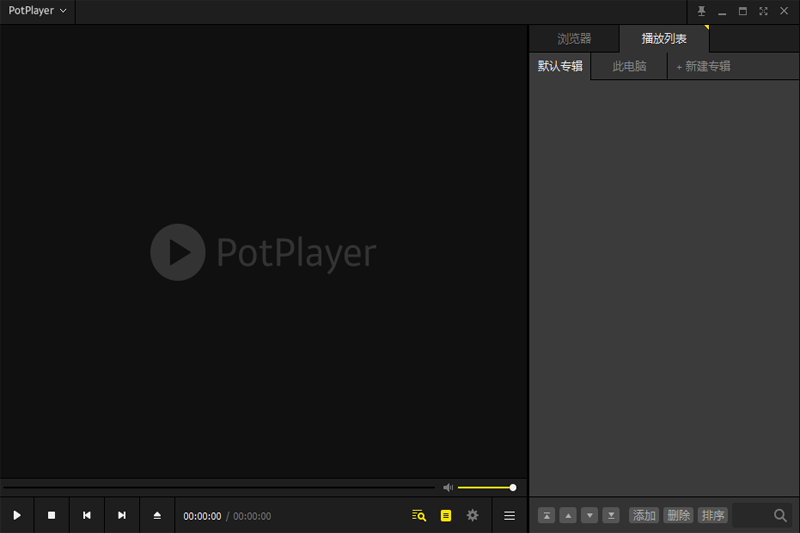Stop playback with the Stop button
The image size is (800, 533).
(52, 515)
